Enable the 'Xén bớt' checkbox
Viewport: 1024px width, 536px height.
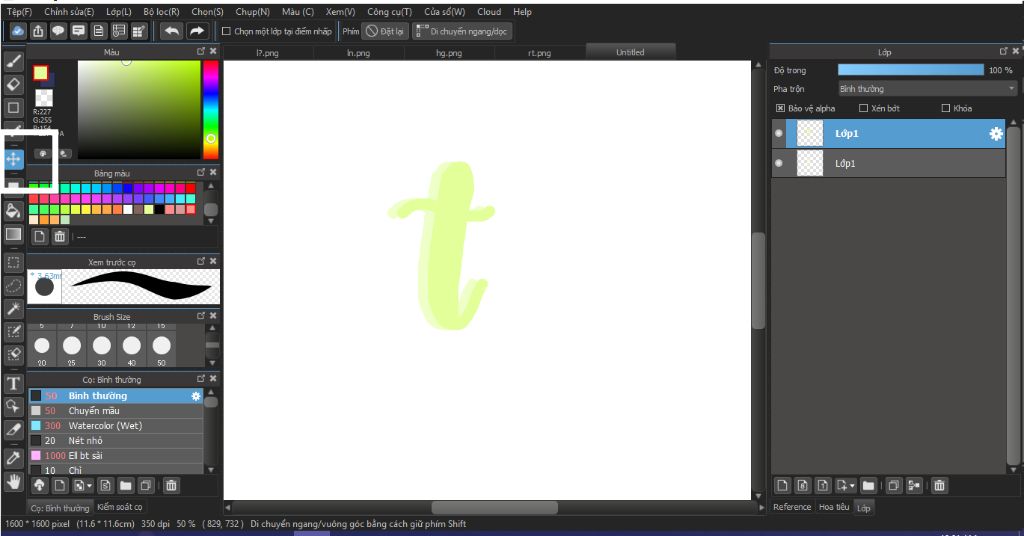coord(863,108)
